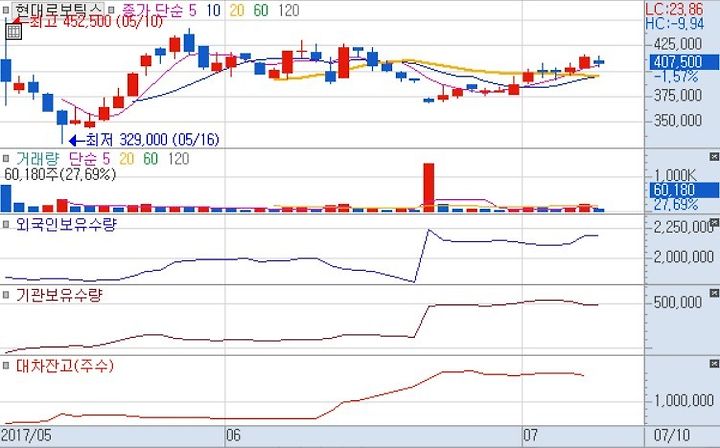Click the 425,000 price axis label
The image size is (720, 448).
678,45
